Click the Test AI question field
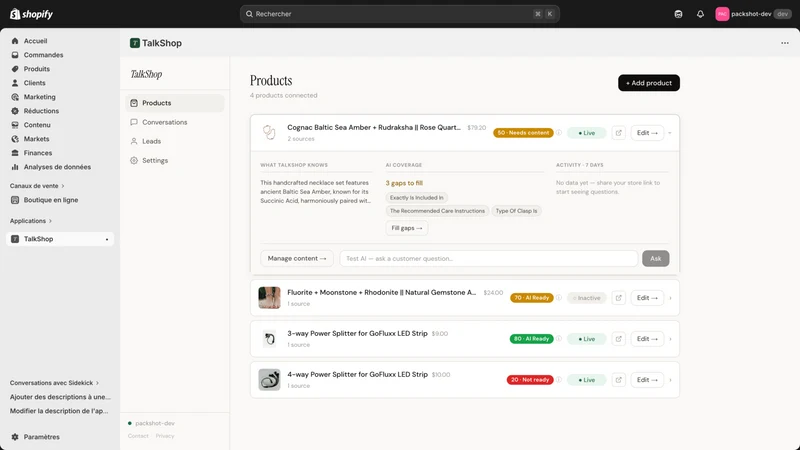The height and width of the screenshot is (450, 800). coord(489,258)
